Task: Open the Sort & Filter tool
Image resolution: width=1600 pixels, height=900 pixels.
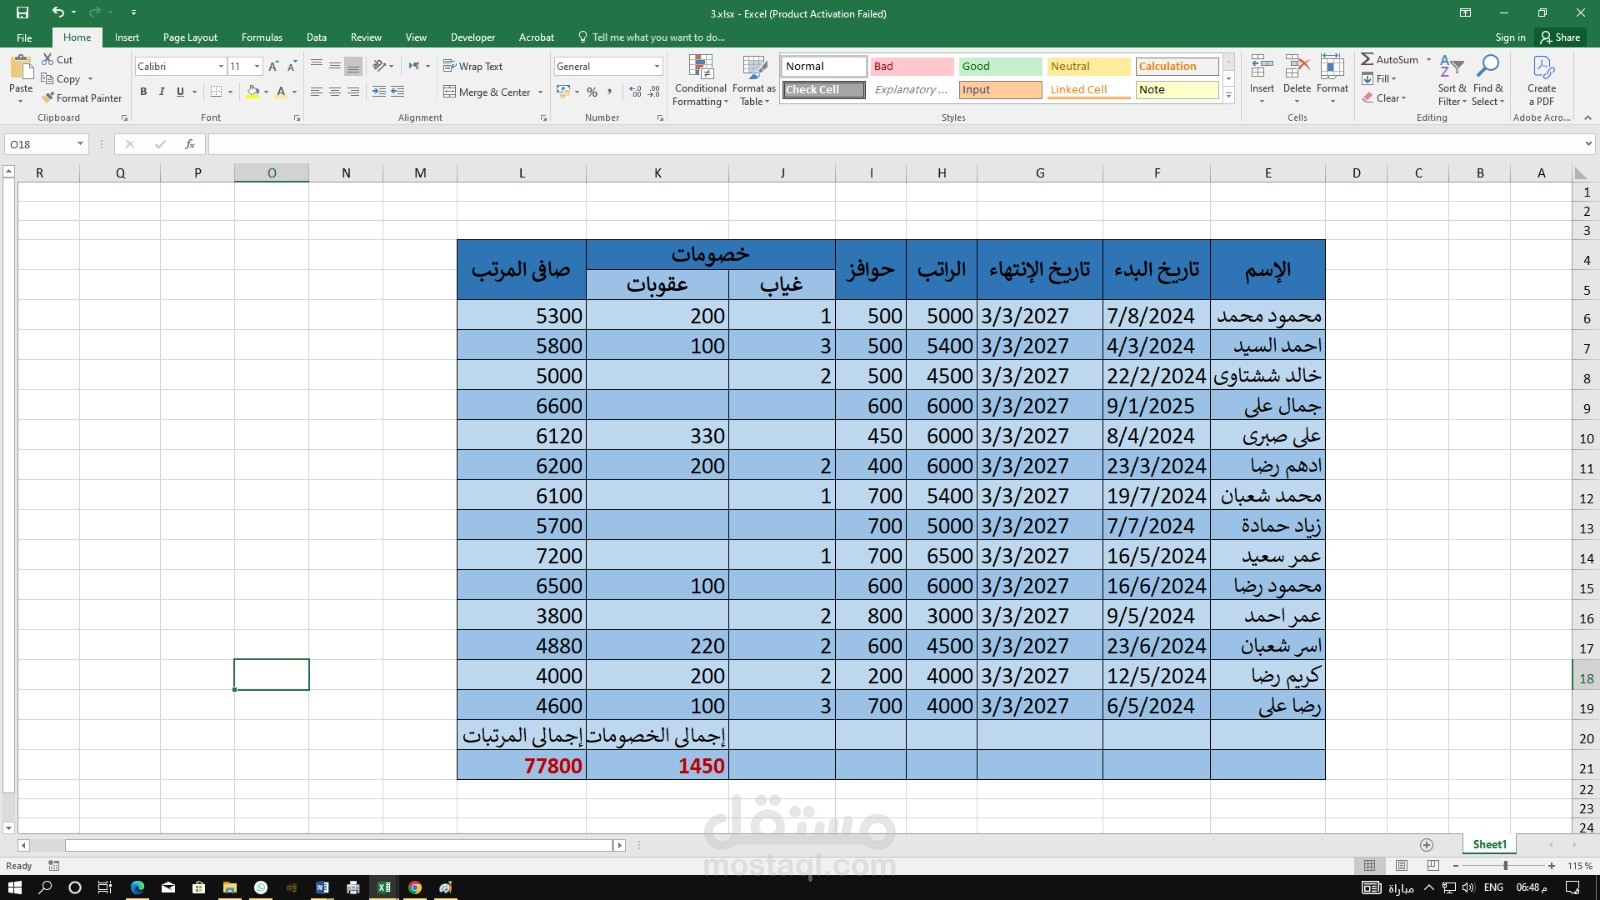Action: tap(1452, 80)
